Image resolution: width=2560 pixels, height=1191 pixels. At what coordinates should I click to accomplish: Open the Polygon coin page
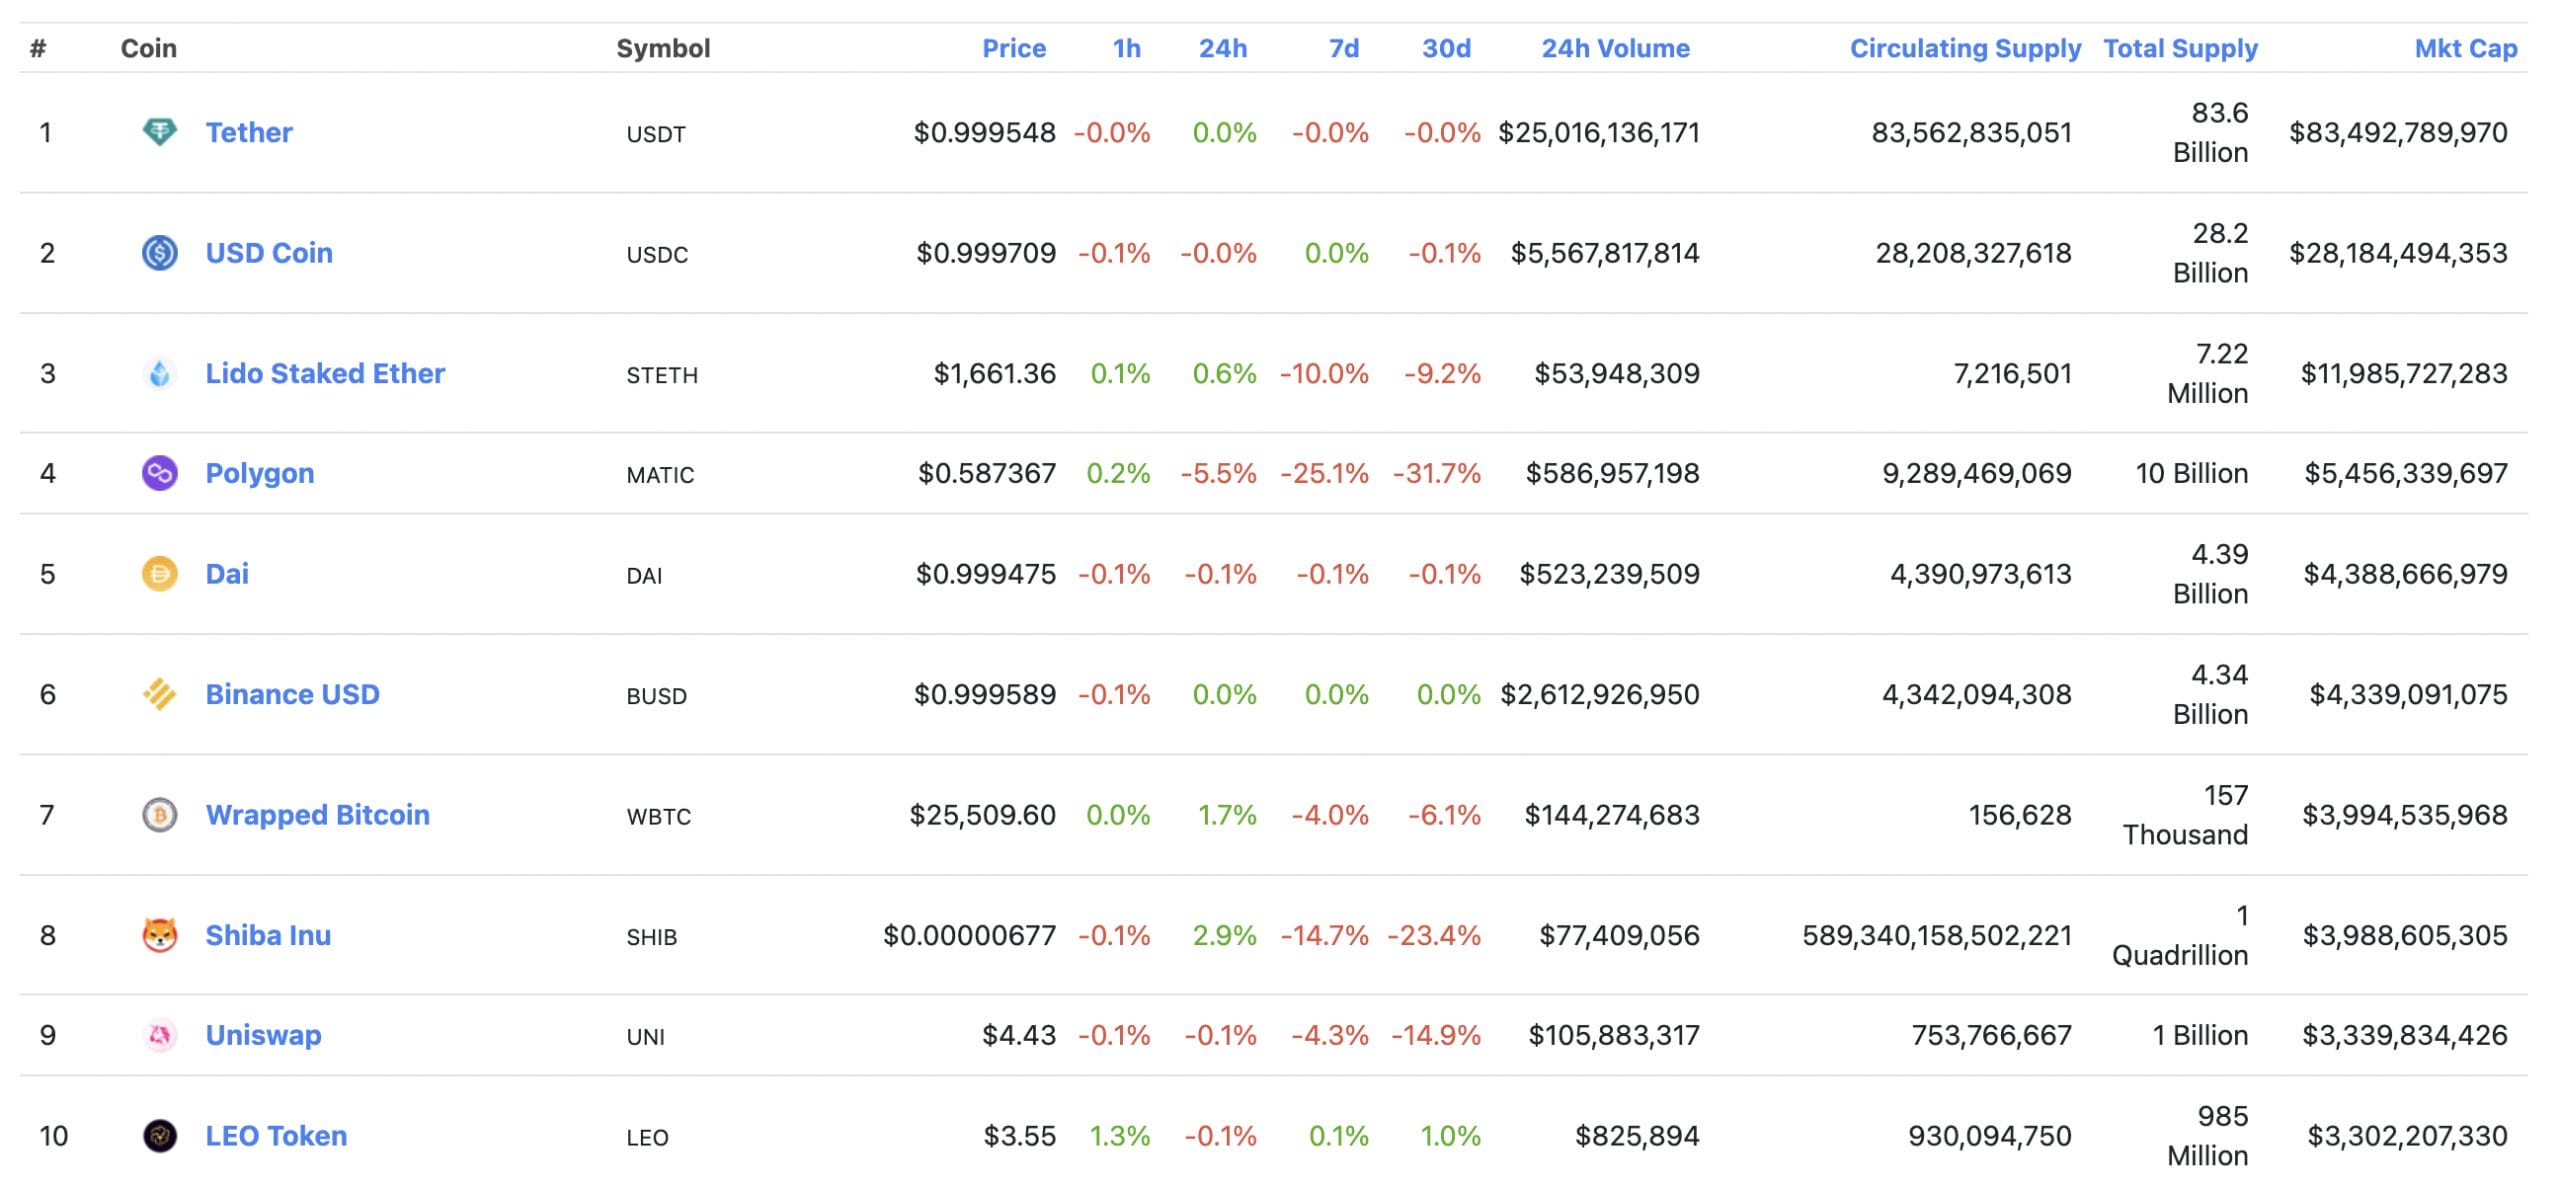pyautogui.click(x=259, y=472)
